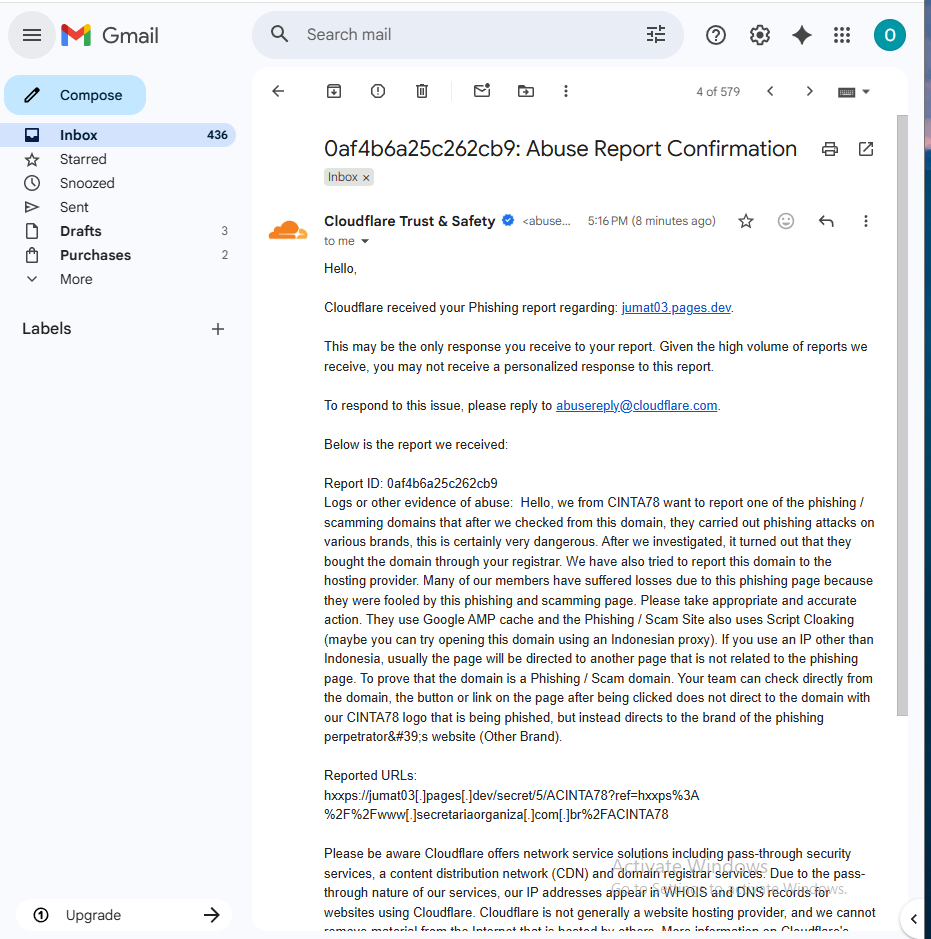Open the Purchases folder

click(x=120, y=255)
